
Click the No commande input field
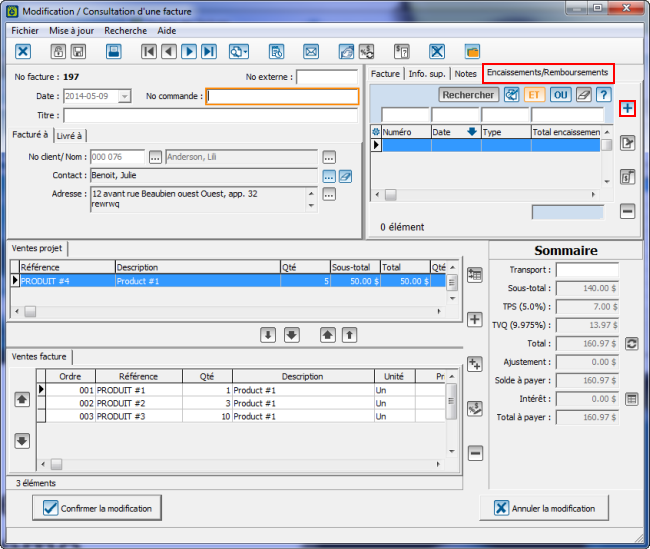(x=282, y=97)
